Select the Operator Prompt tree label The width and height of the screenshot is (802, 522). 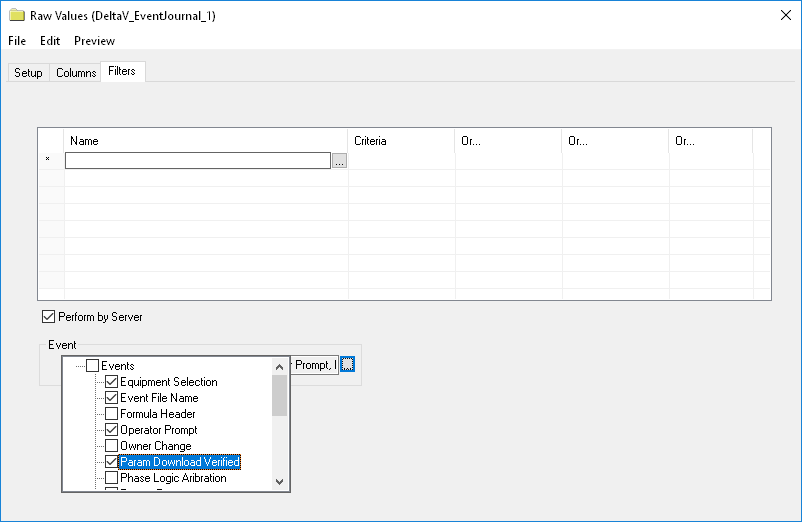(159, 430)
